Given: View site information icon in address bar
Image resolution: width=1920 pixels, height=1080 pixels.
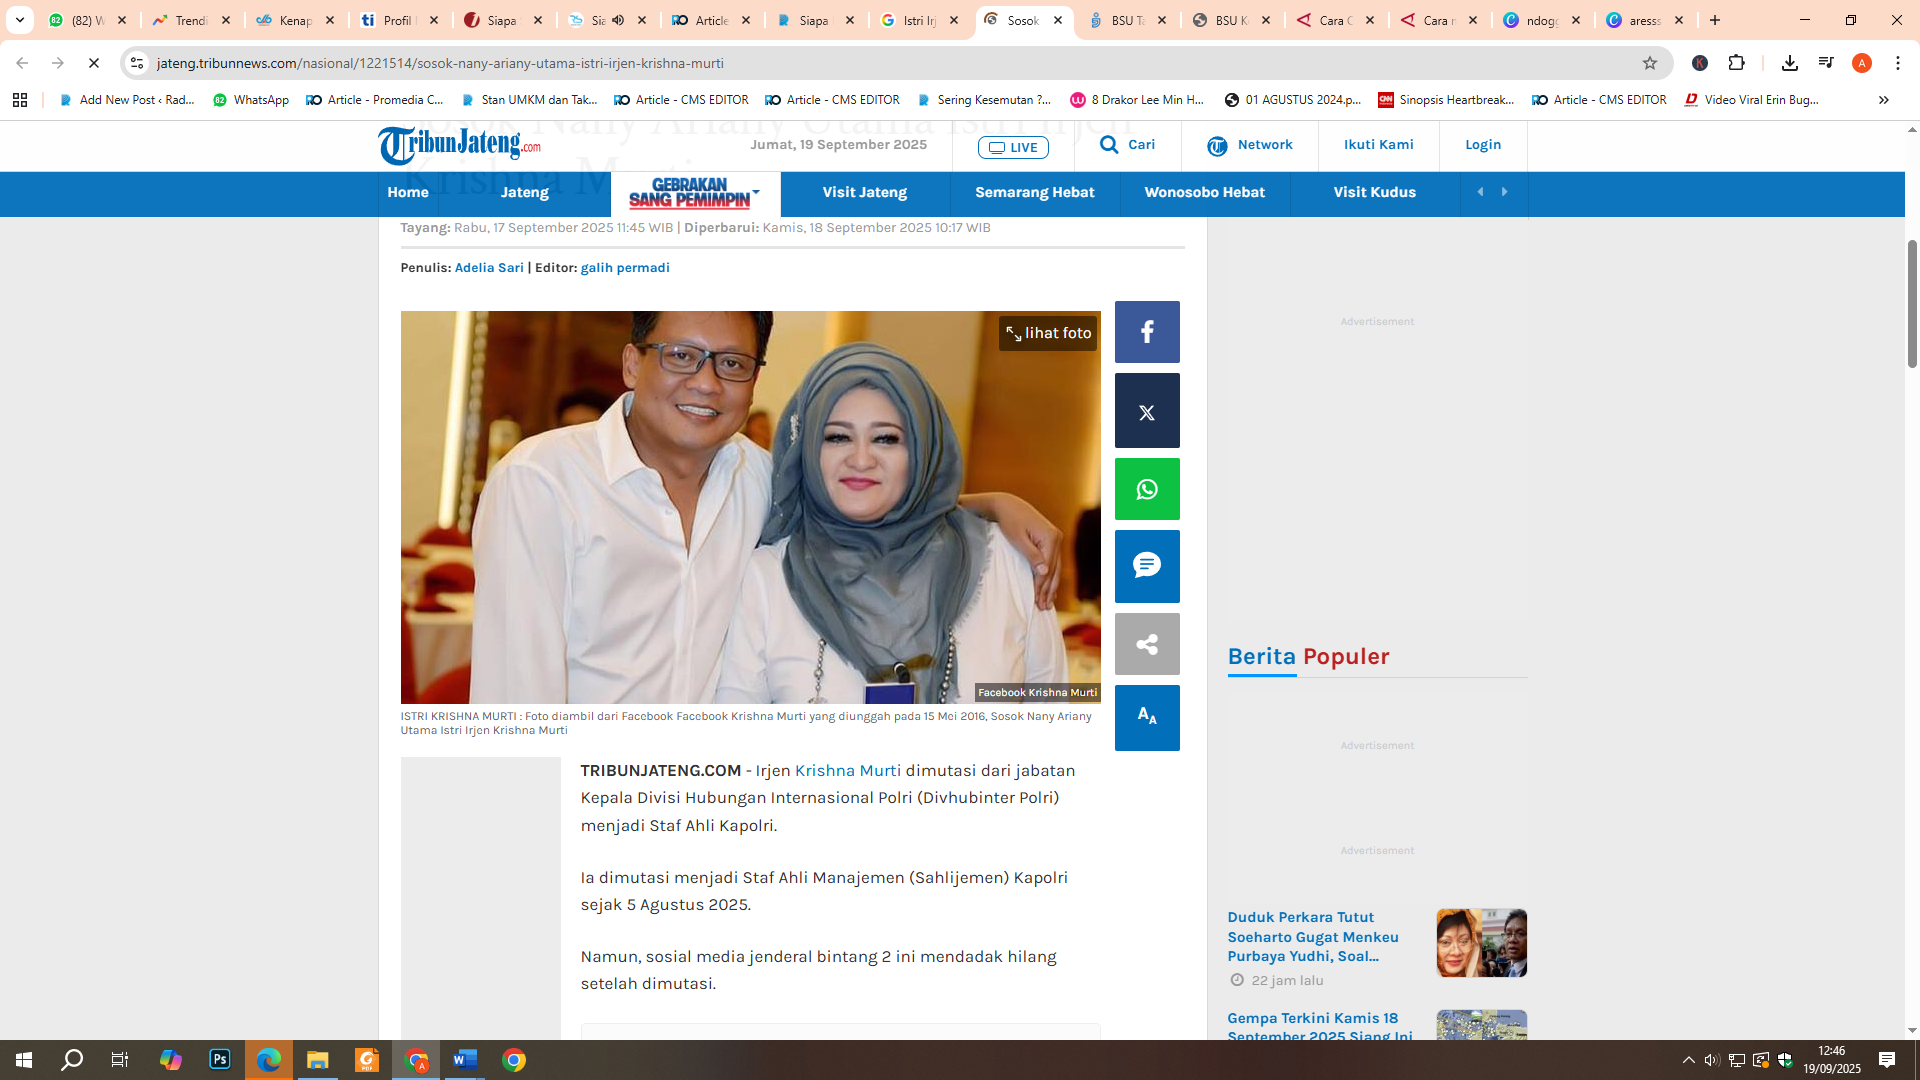Looking at the screenshot, I should tap(137, 63).
